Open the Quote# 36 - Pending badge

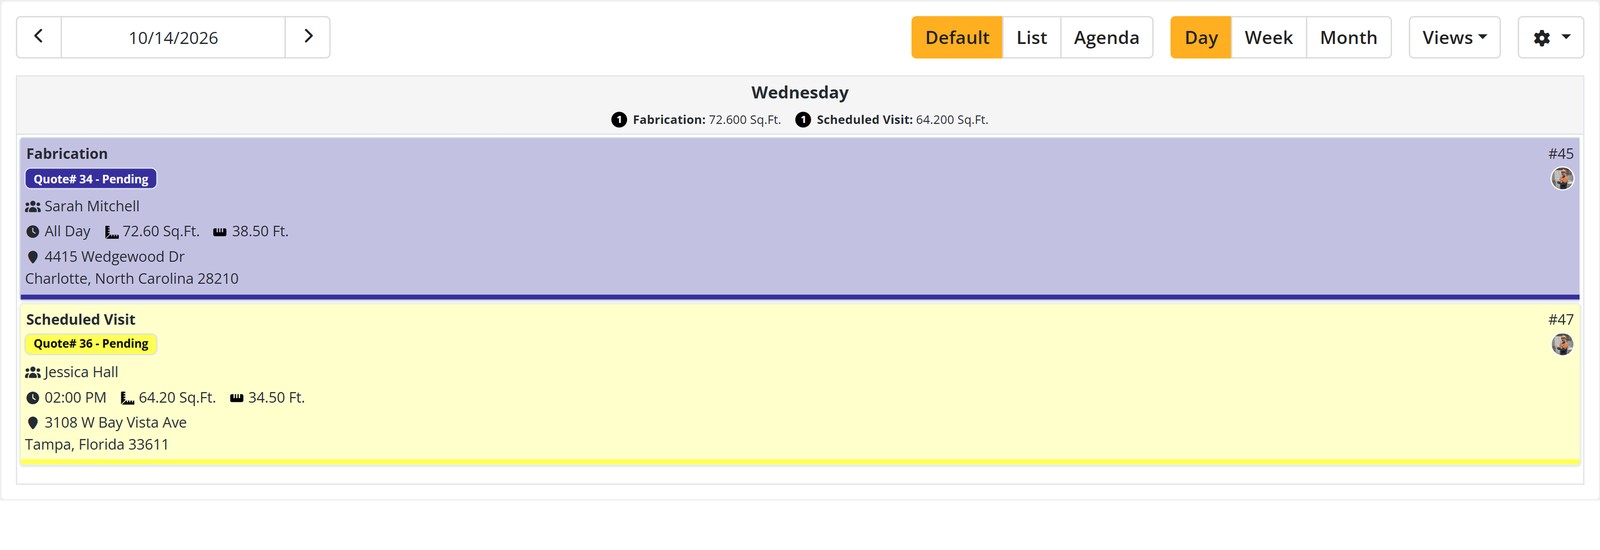click(91, 344)
